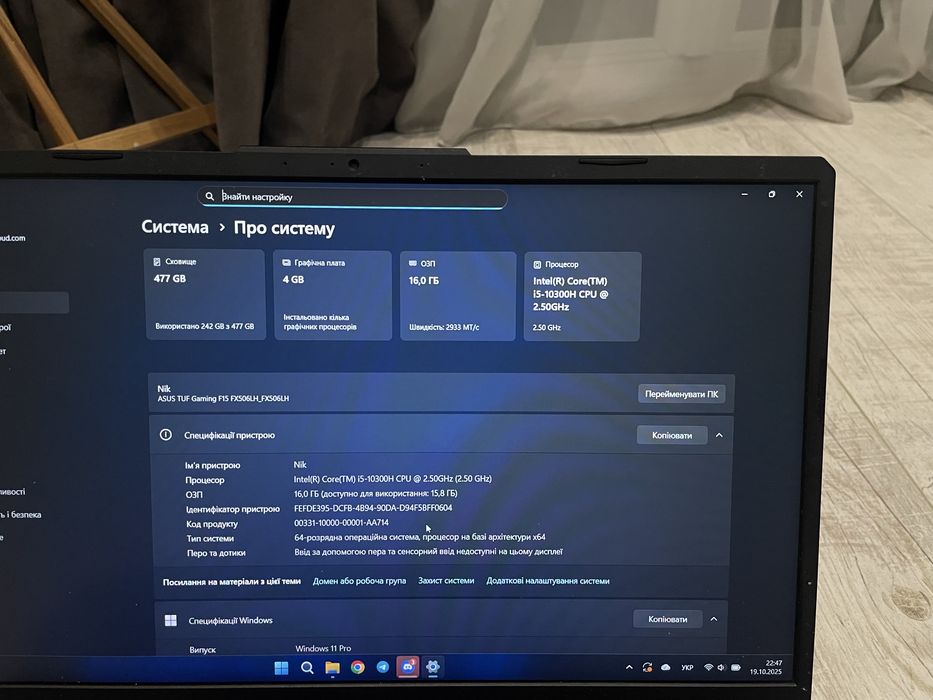Click the sync update tray icon
Image resolution: width=933 pixels, height=700 pixels.
click(647, 668)
